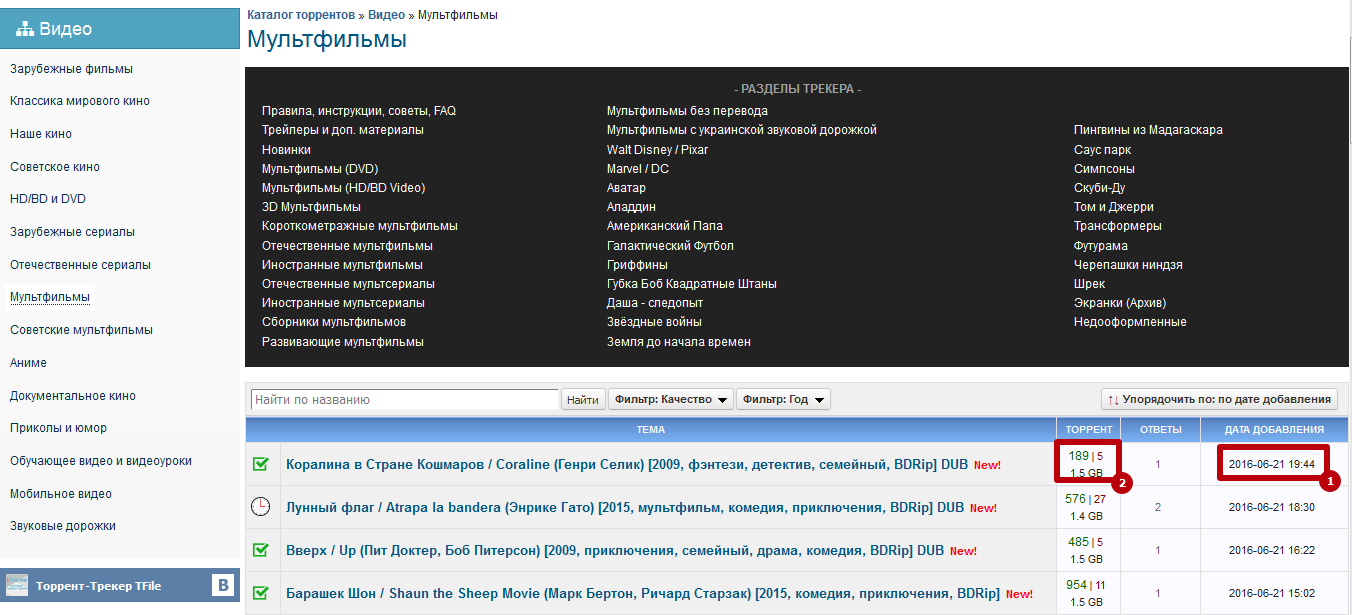Open Губка Боб Квадратные Штаны section
Image resolution: width=1352 pixels, height=615 pixels.
coord(692,284)
